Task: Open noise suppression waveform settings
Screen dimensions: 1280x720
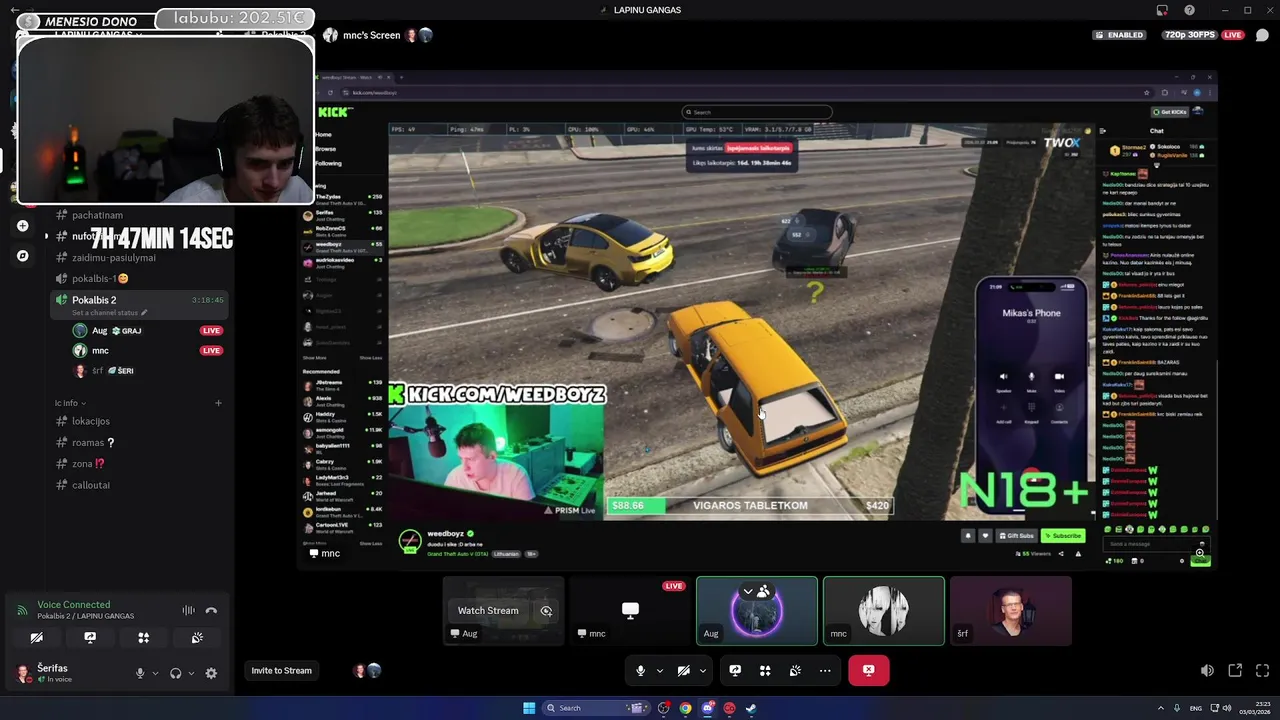Action: [x=188, y=610]
